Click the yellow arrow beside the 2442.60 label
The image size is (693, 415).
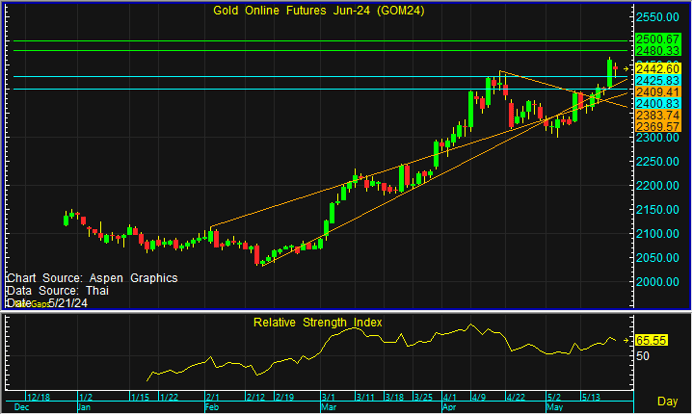click(626, 69)
